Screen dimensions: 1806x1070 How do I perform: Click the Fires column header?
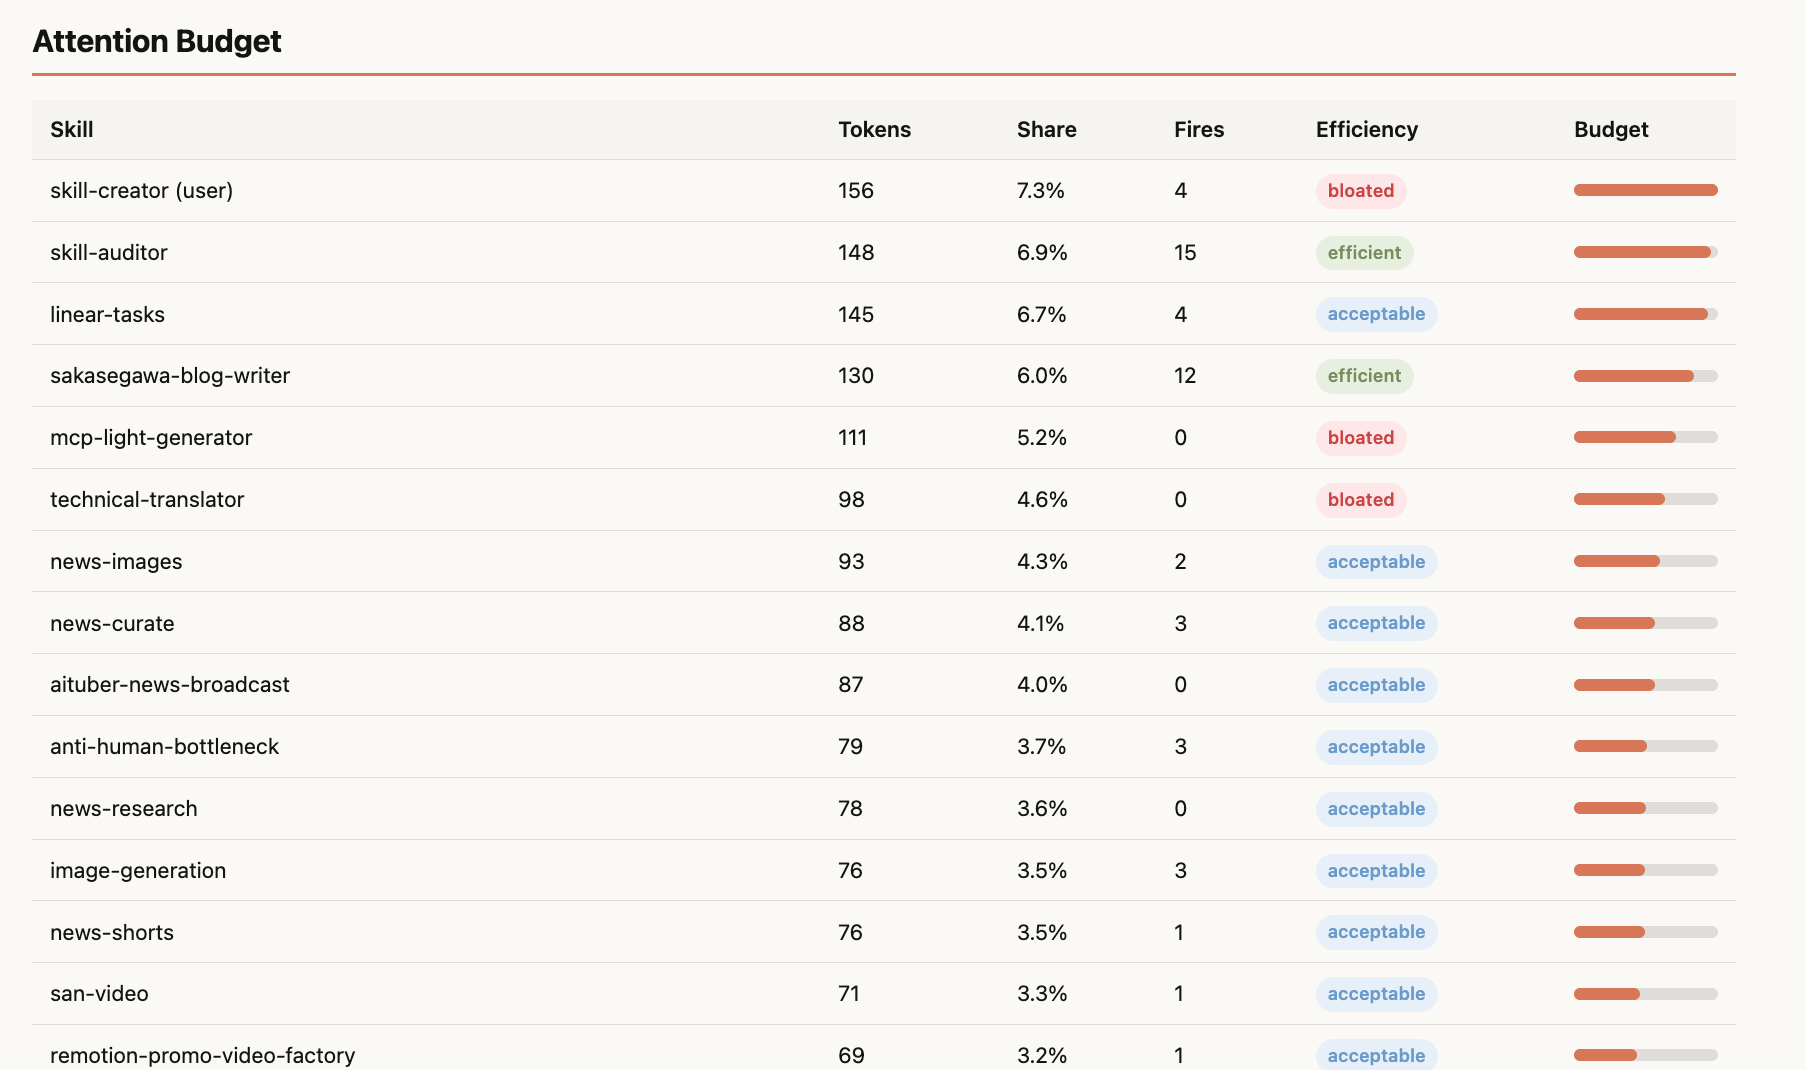point(1198,130)
